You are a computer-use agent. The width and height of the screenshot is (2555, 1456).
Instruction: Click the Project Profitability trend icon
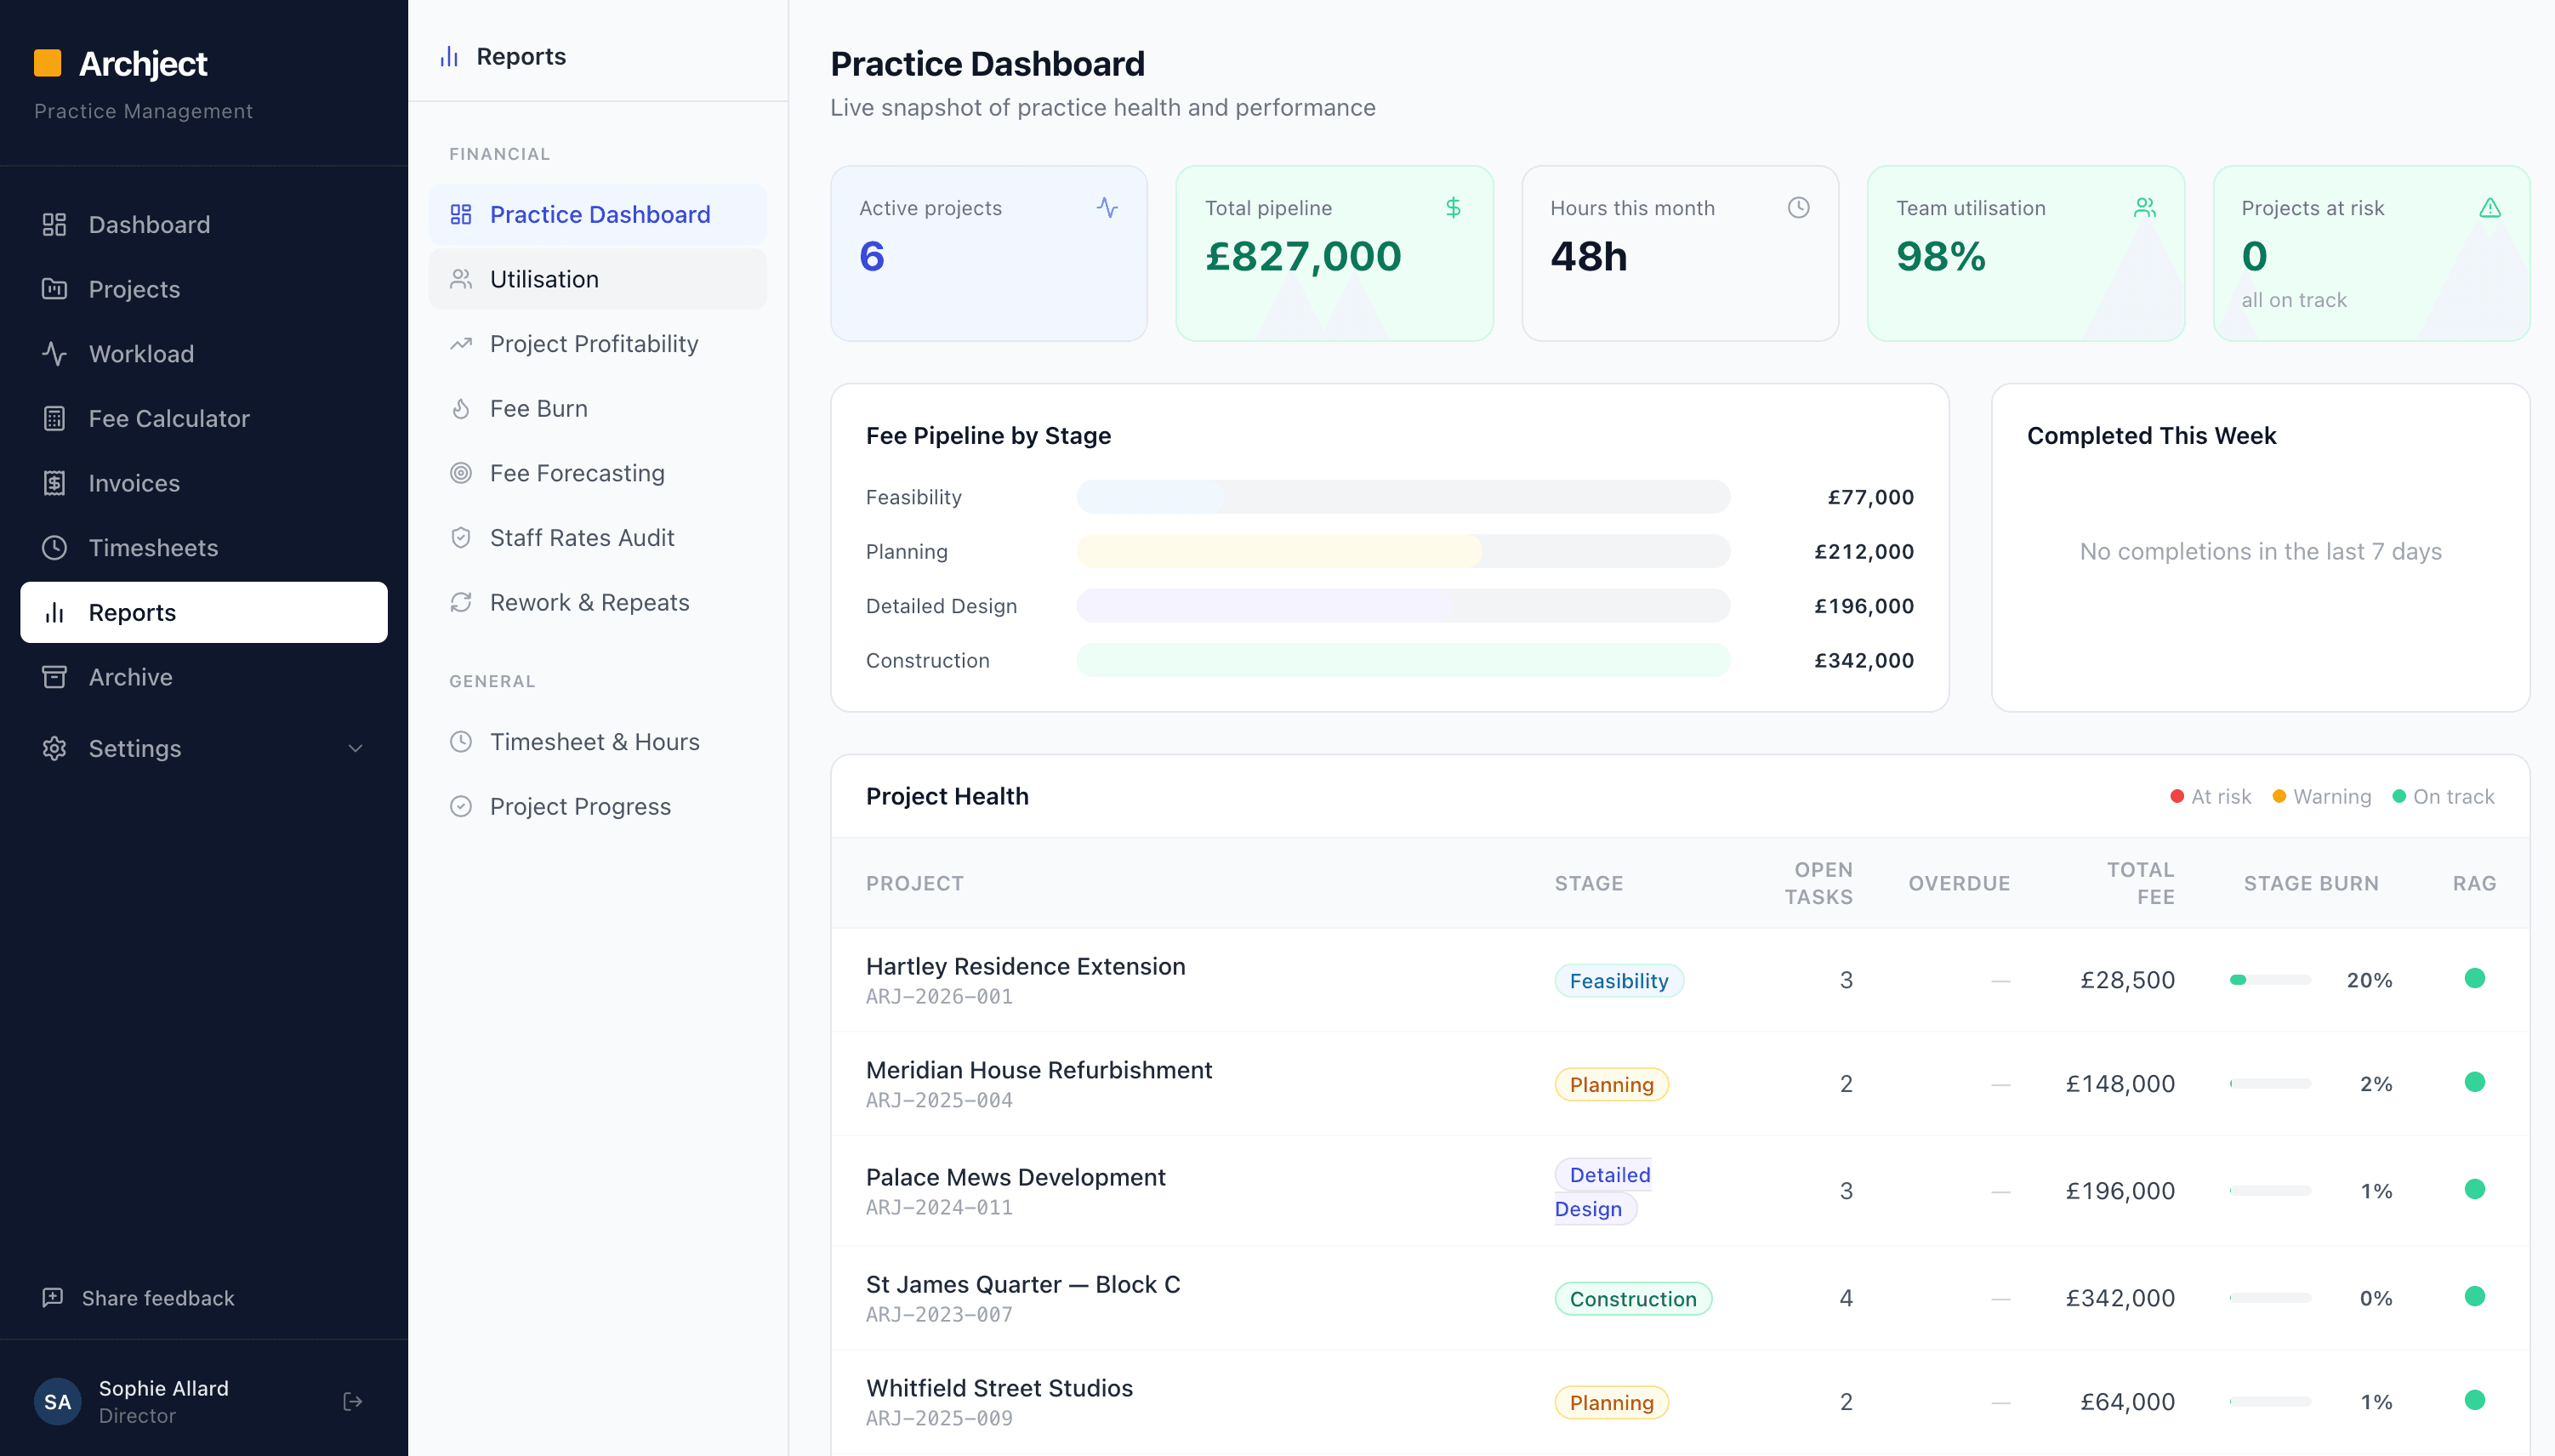(x=461, y=344)
